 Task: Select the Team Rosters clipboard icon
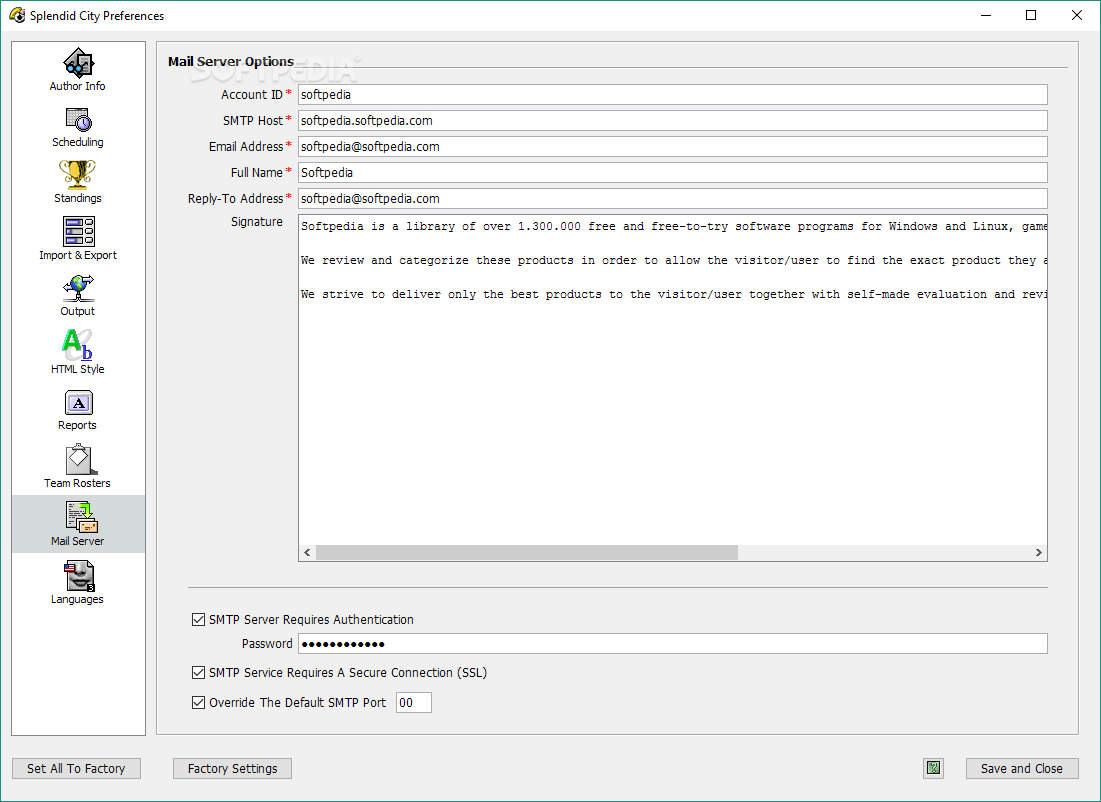click(79, 460)
